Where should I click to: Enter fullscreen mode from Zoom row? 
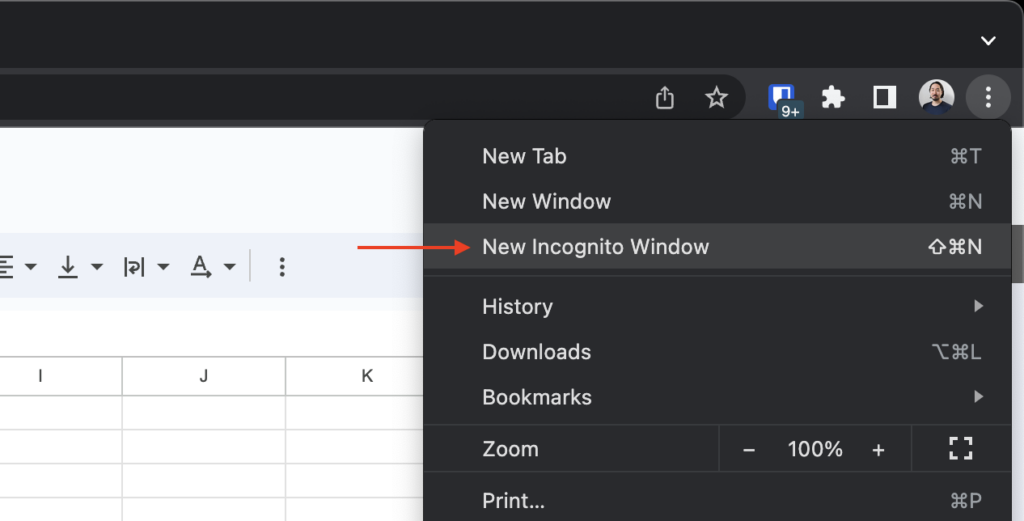(960, 450)
